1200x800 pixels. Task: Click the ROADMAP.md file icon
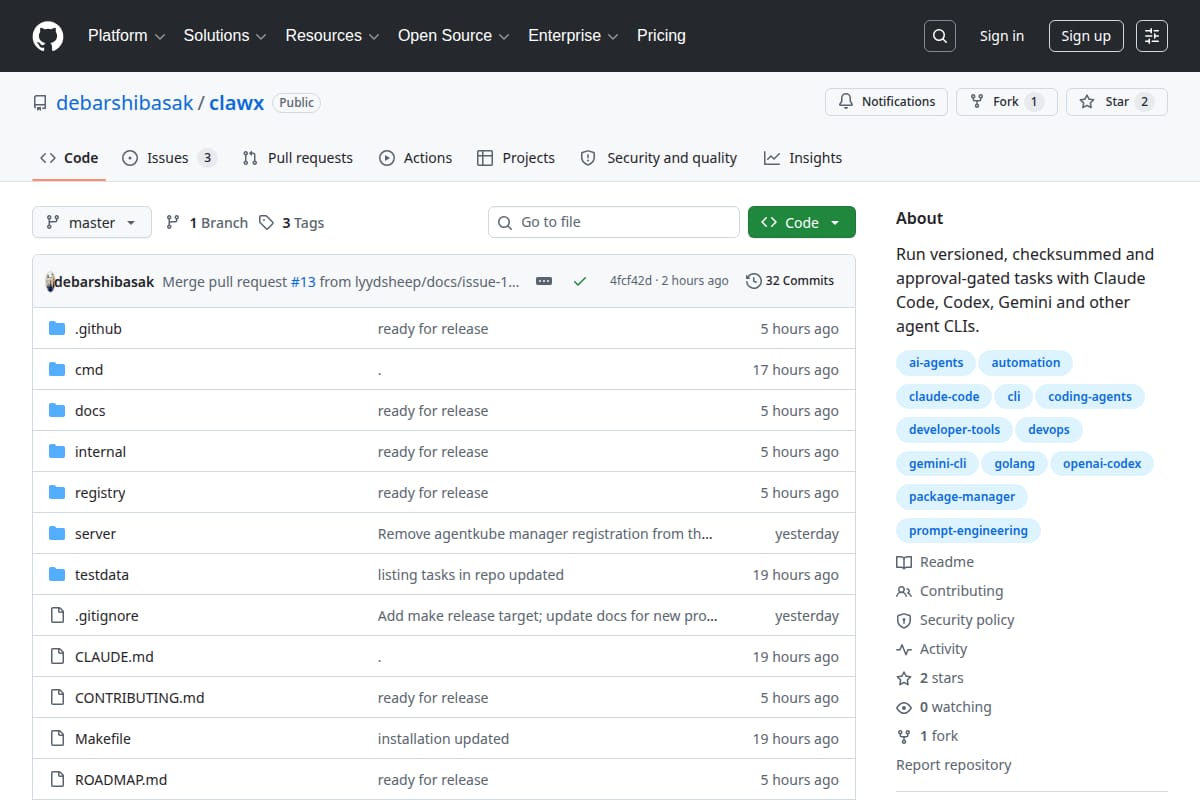(x=57, y=780)
